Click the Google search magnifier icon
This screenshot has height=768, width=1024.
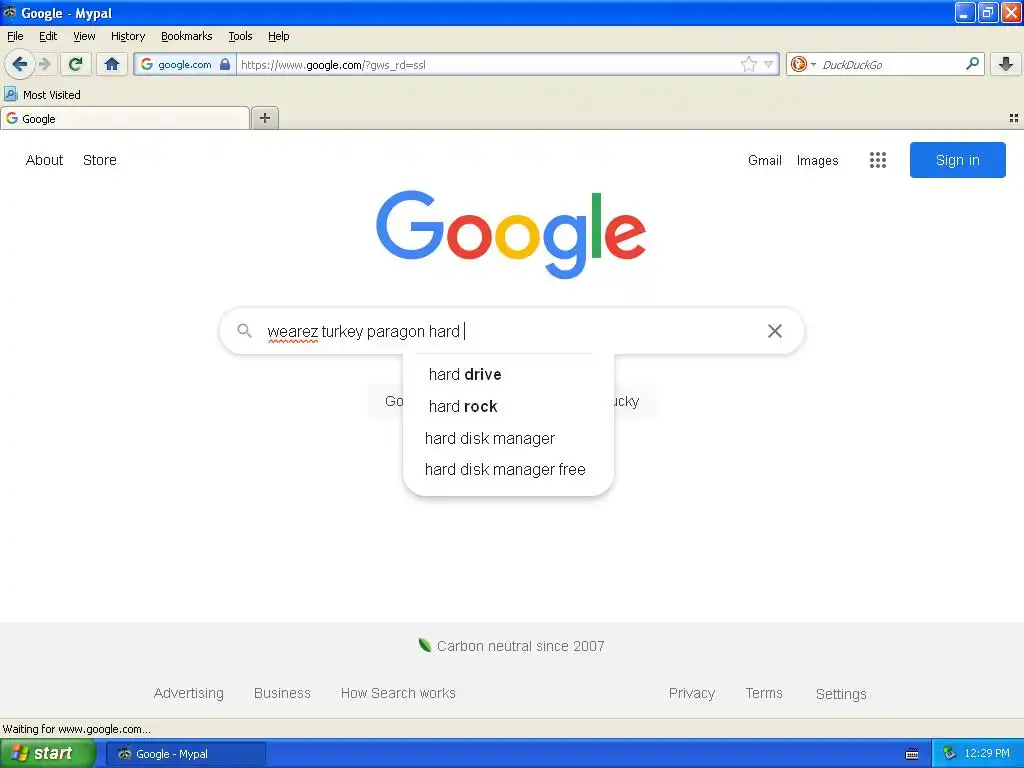tap(244, 330)
